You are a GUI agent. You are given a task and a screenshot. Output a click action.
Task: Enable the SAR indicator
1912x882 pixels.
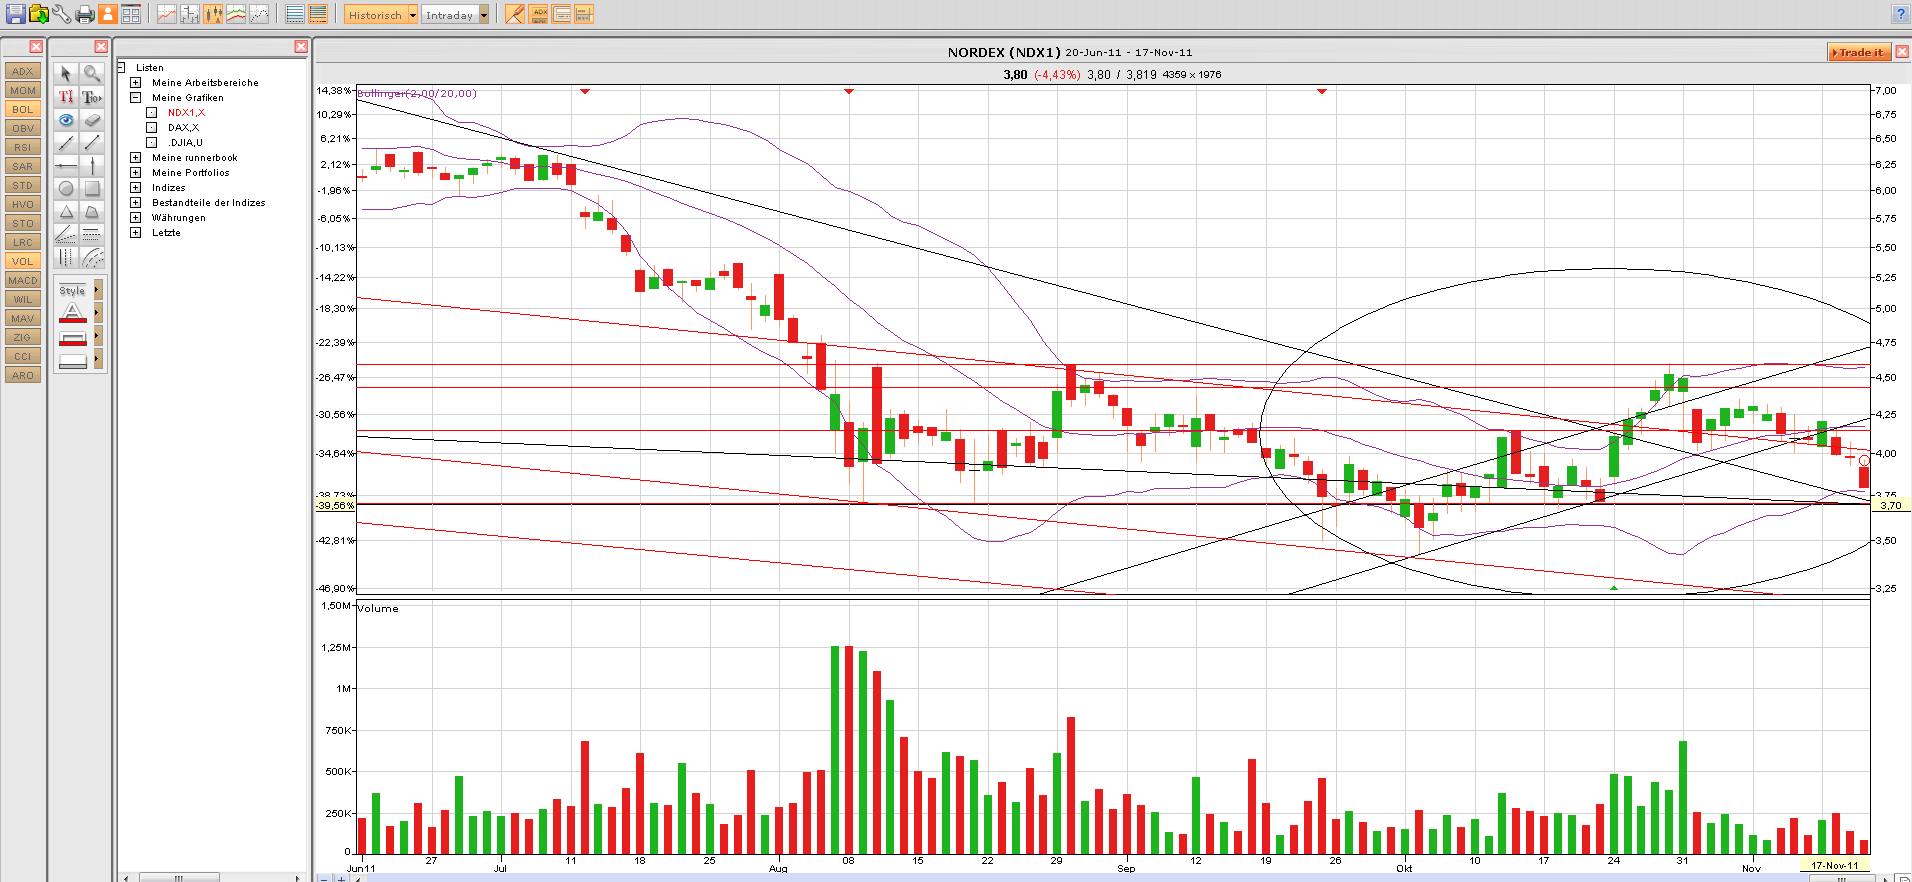click(23, 166)
